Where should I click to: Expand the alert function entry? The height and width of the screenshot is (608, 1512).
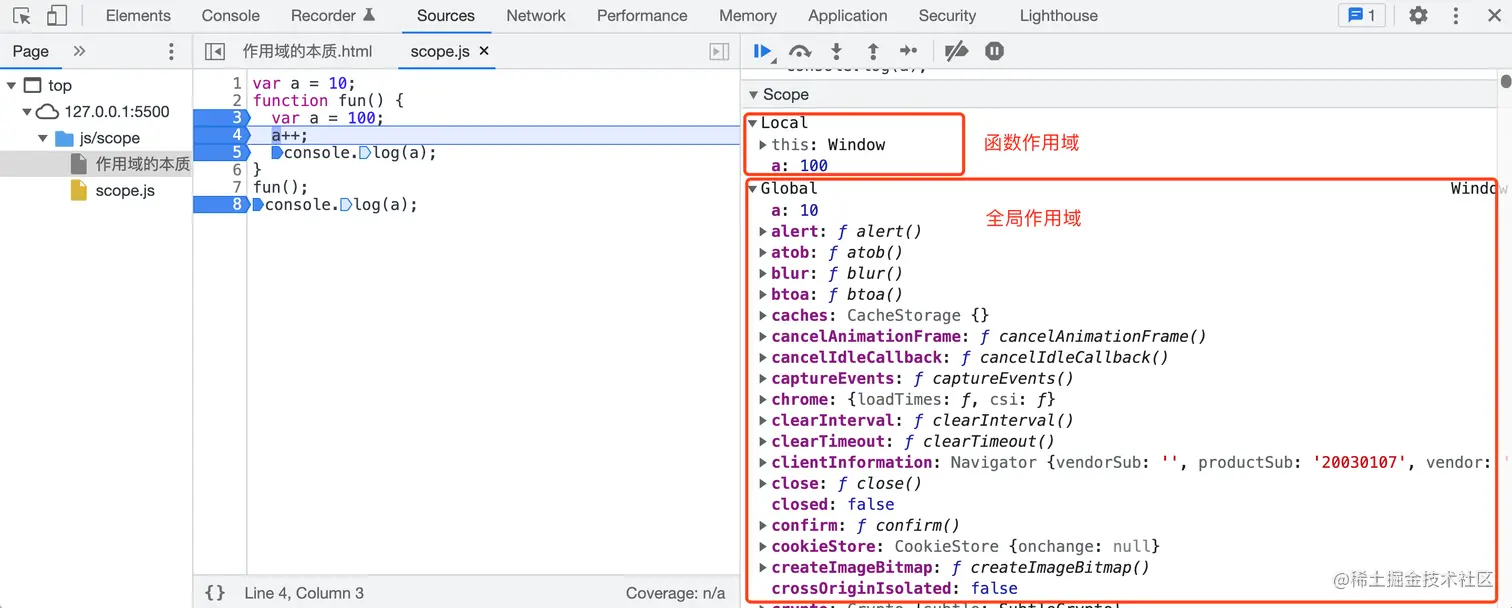pos(763,231)
